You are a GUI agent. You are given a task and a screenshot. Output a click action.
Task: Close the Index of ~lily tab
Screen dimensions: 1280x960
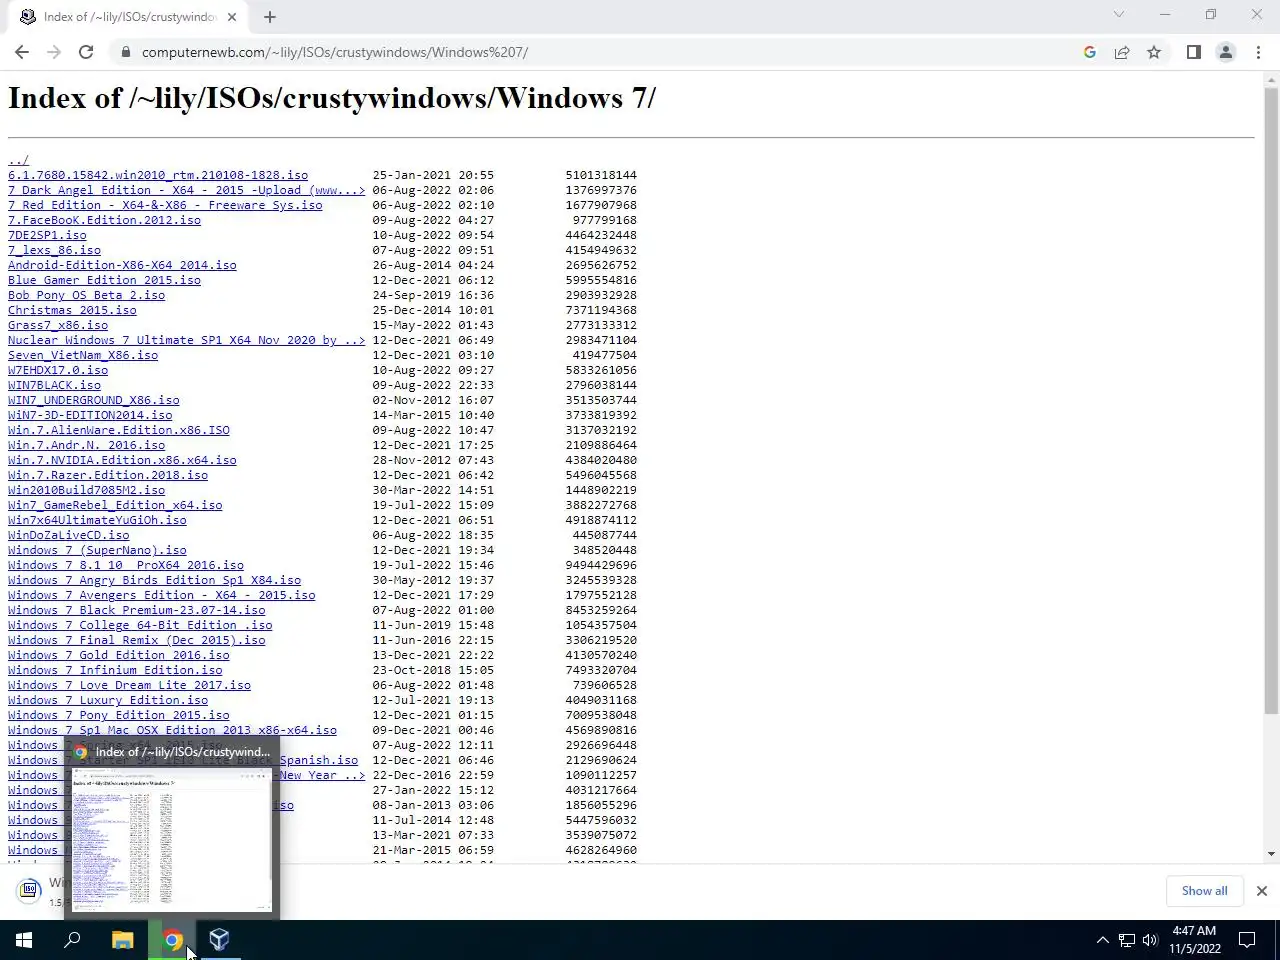click(x=232, y=17)
